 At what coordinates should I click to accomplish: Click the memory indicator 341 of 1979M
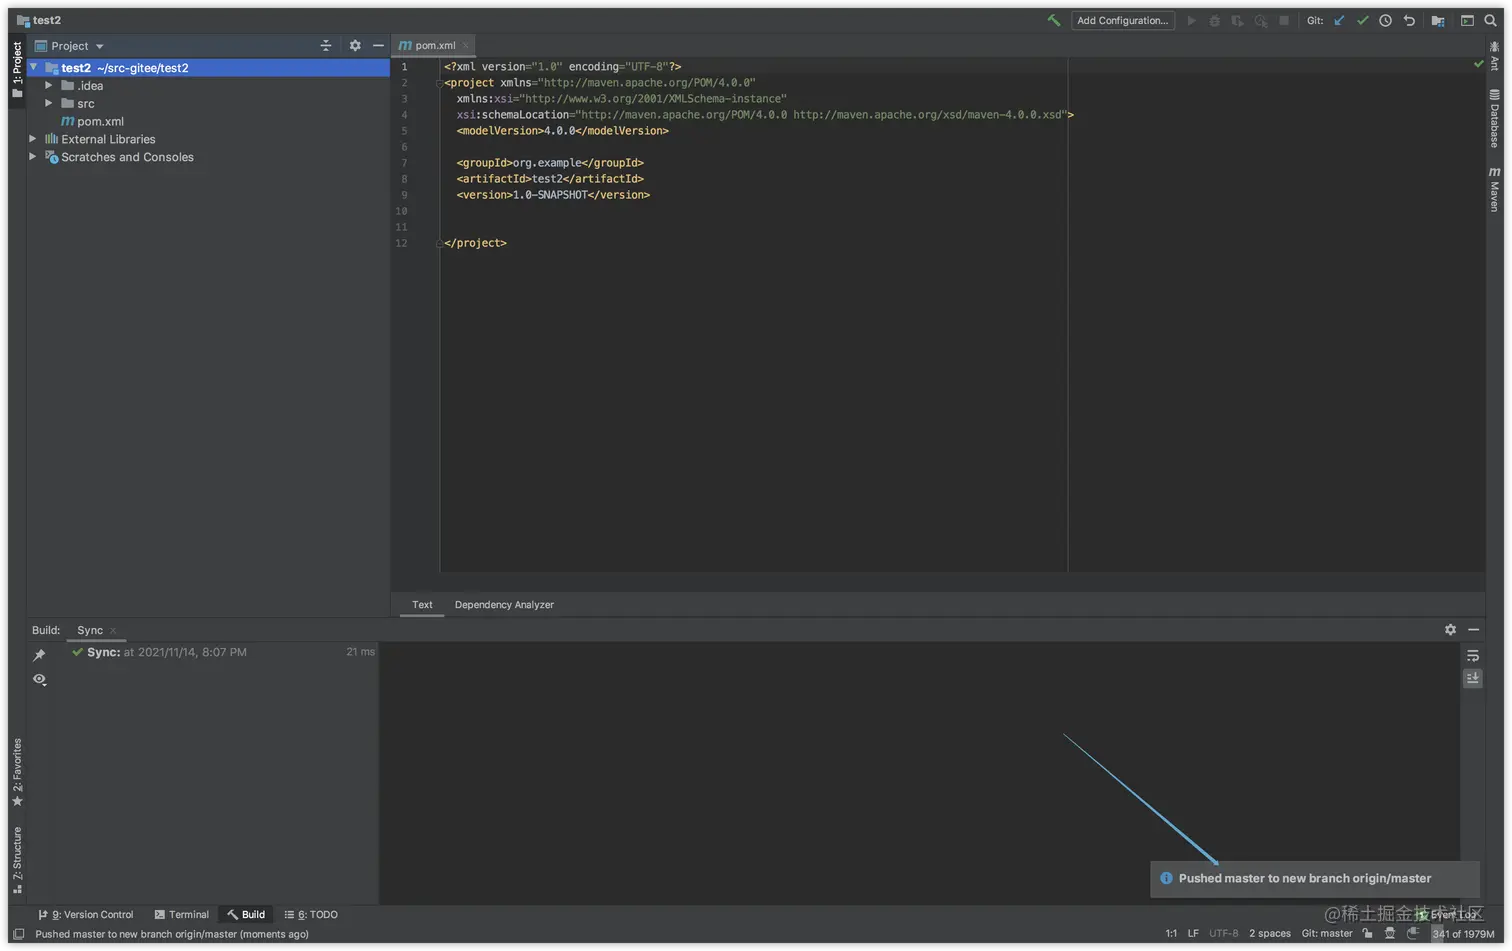[x=1463, y=933]
